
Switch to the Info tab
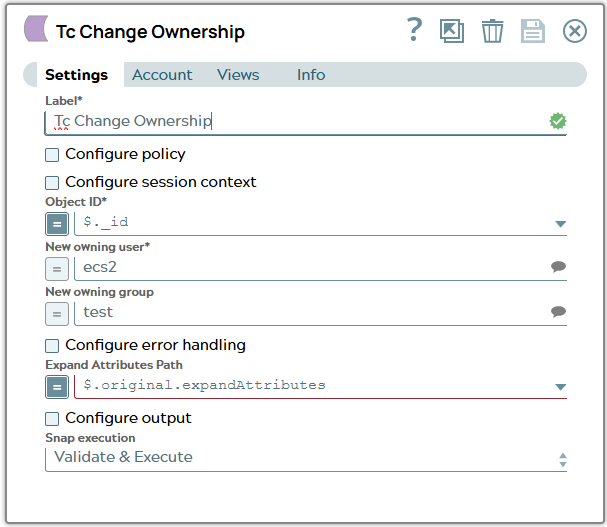click(x=311, y=75)
